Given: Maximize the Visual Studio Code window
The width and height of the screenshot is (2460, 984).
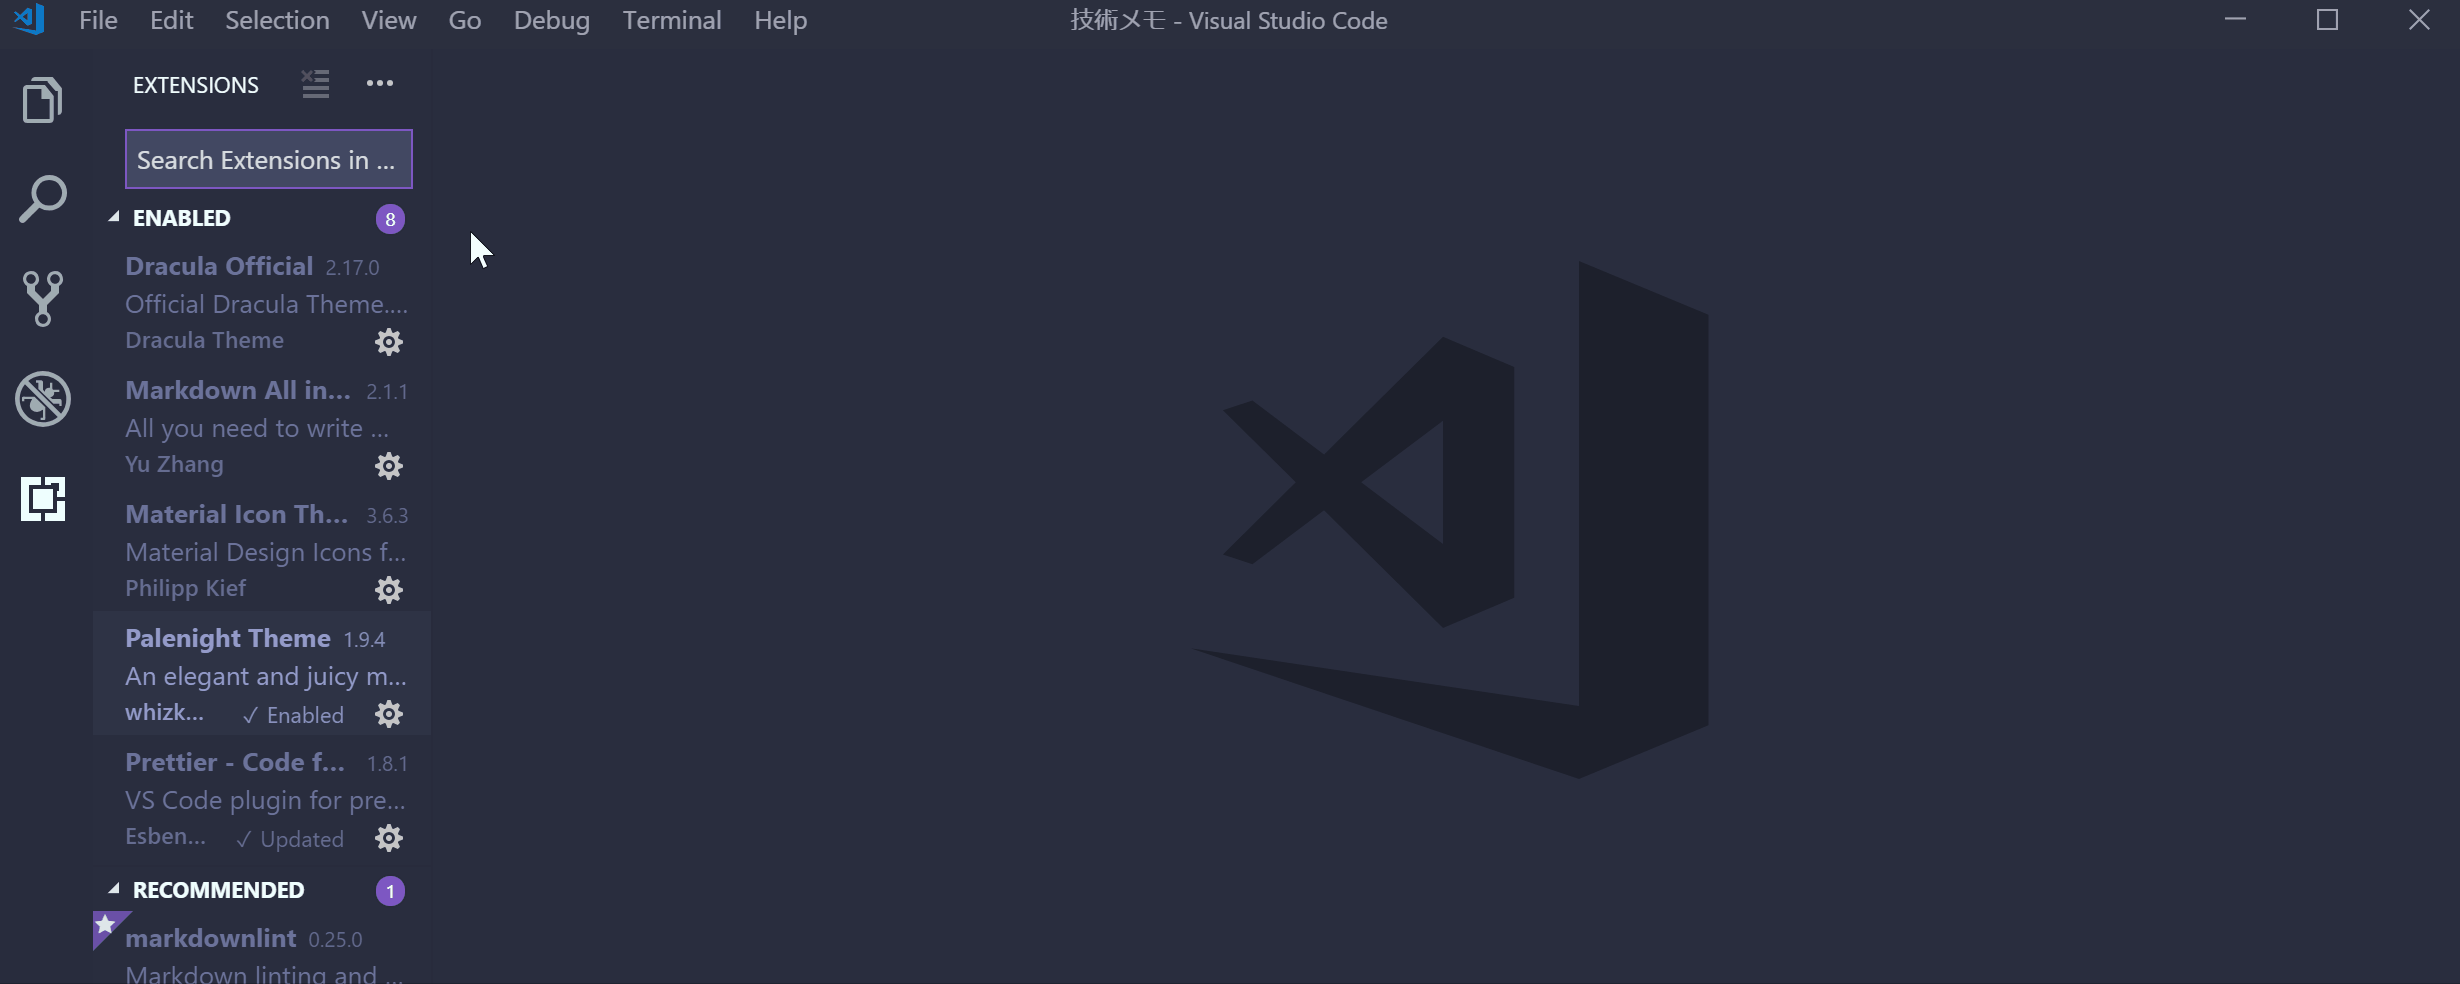Looking at the screenshot, I should [2327, 20].
